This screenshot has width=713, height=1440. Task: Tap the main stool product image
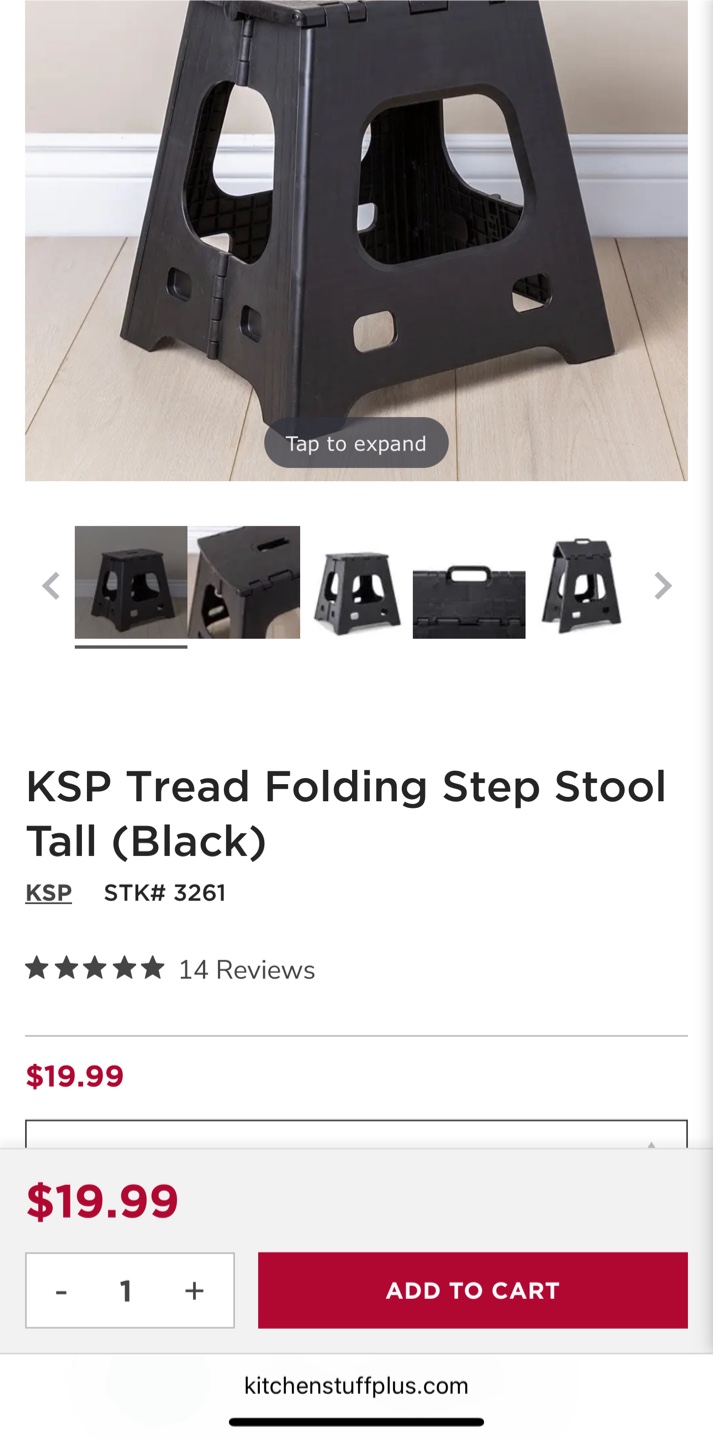pyautogui.click(x=356, y=220)
